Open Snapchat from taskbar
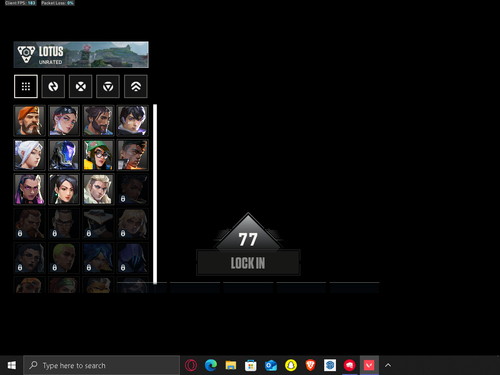 coord(291,365)
